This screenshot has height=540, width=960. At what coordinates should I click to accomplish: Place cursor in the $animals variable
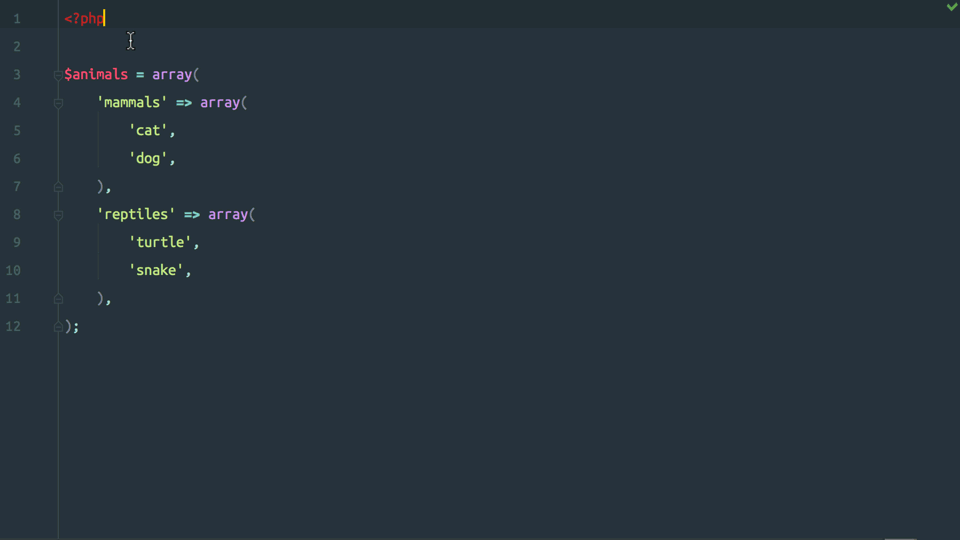(x=96, y=75)
